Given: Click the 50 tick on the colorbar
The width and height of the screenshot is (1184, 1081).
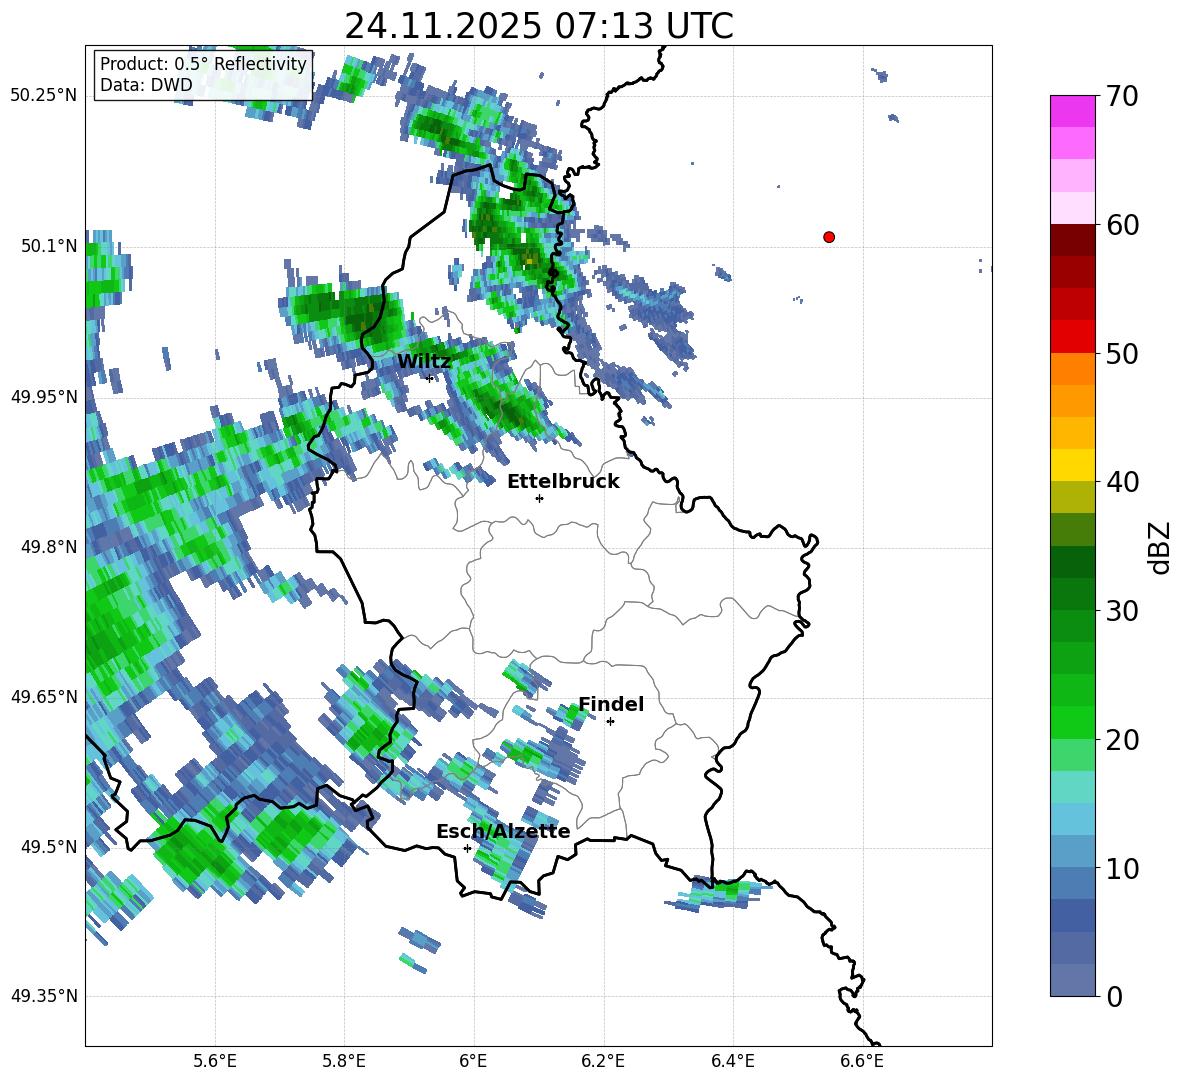Looking at the screenshot, I should (x=1122, y=353).
